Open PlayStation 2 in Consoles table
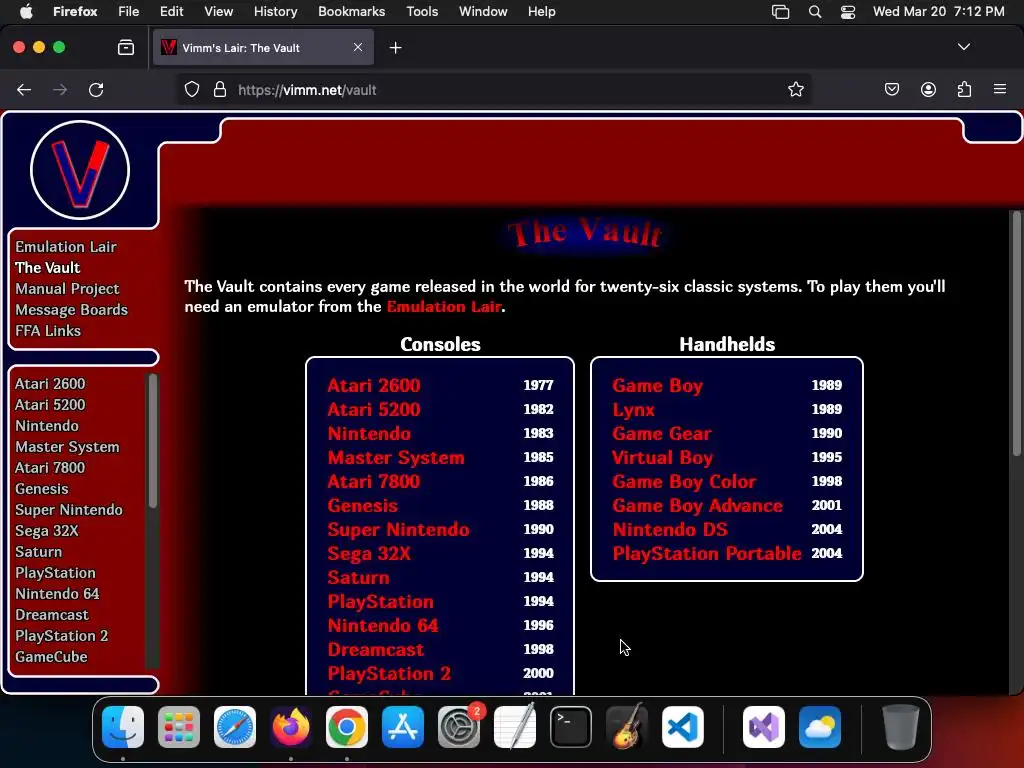 tap(389, 673)
